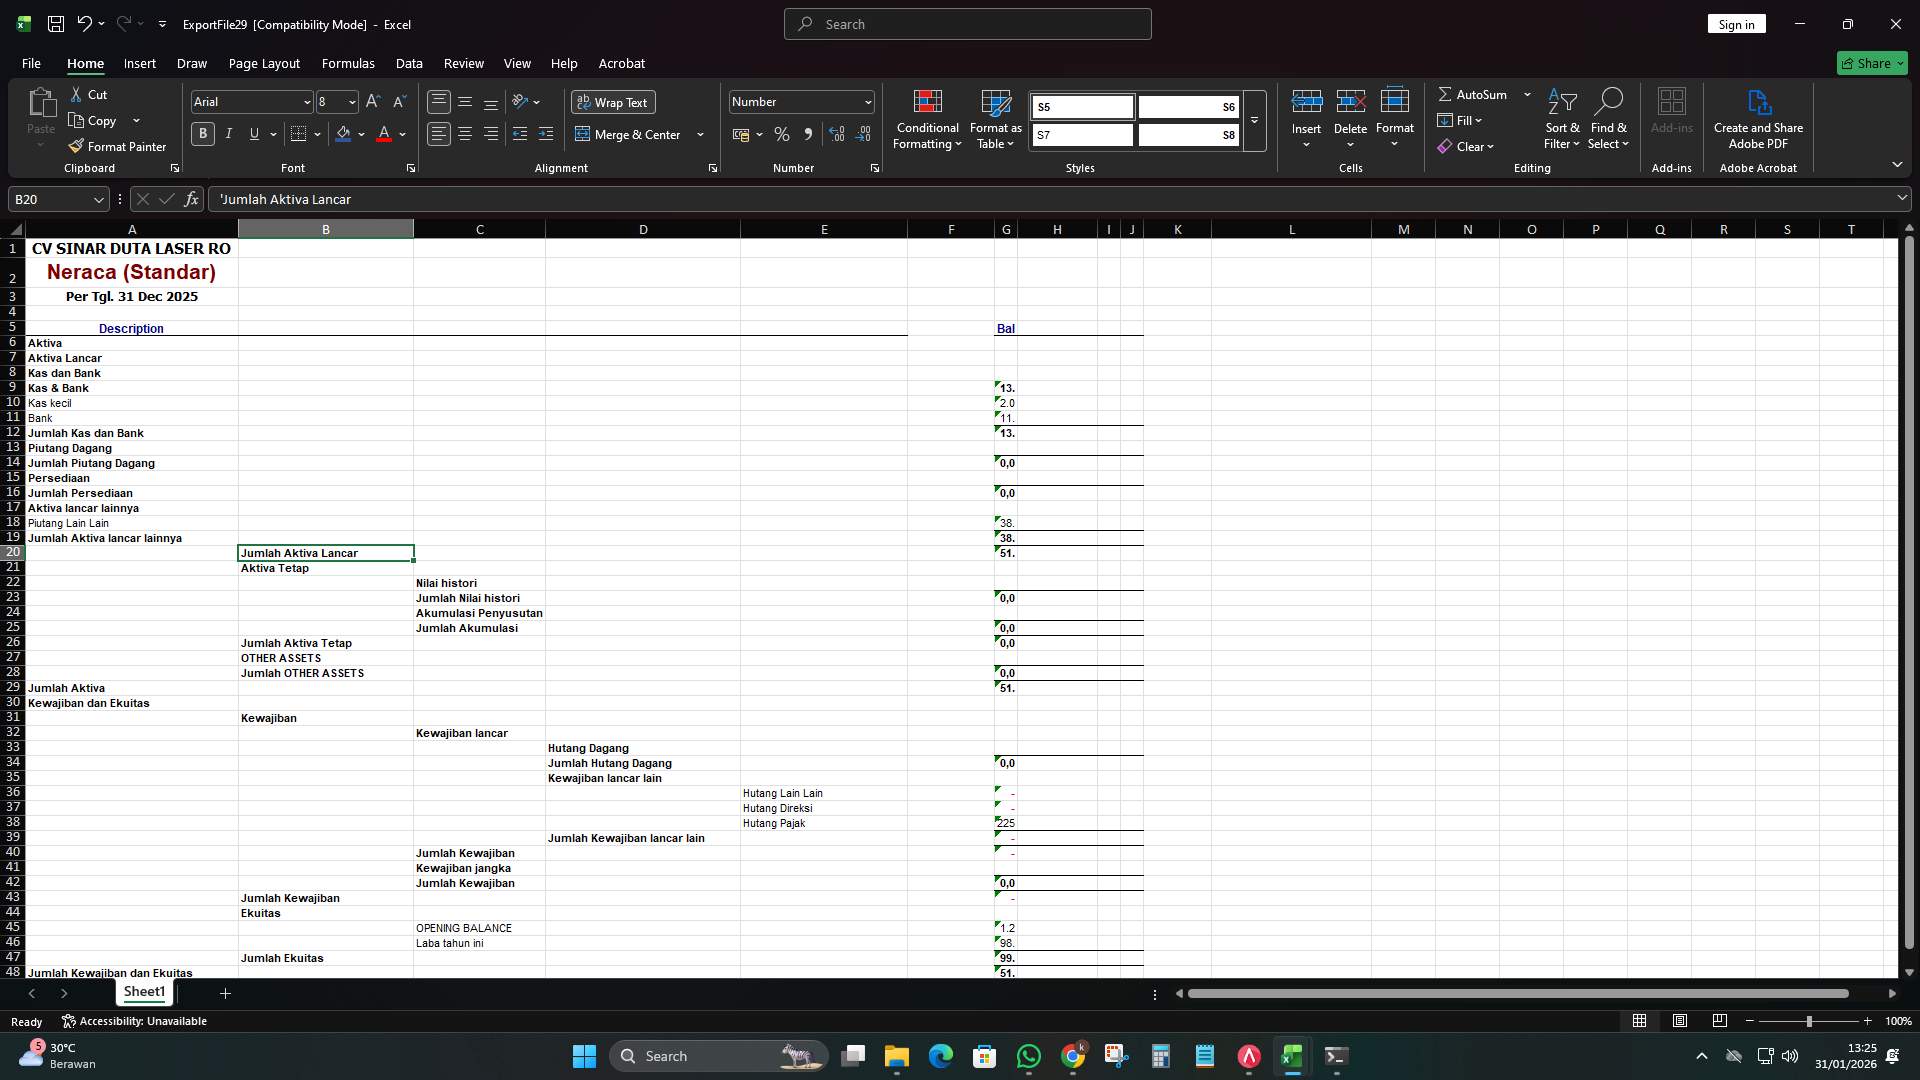
Task: Open the Acrobat menu tab
Action: click(621, 63)
